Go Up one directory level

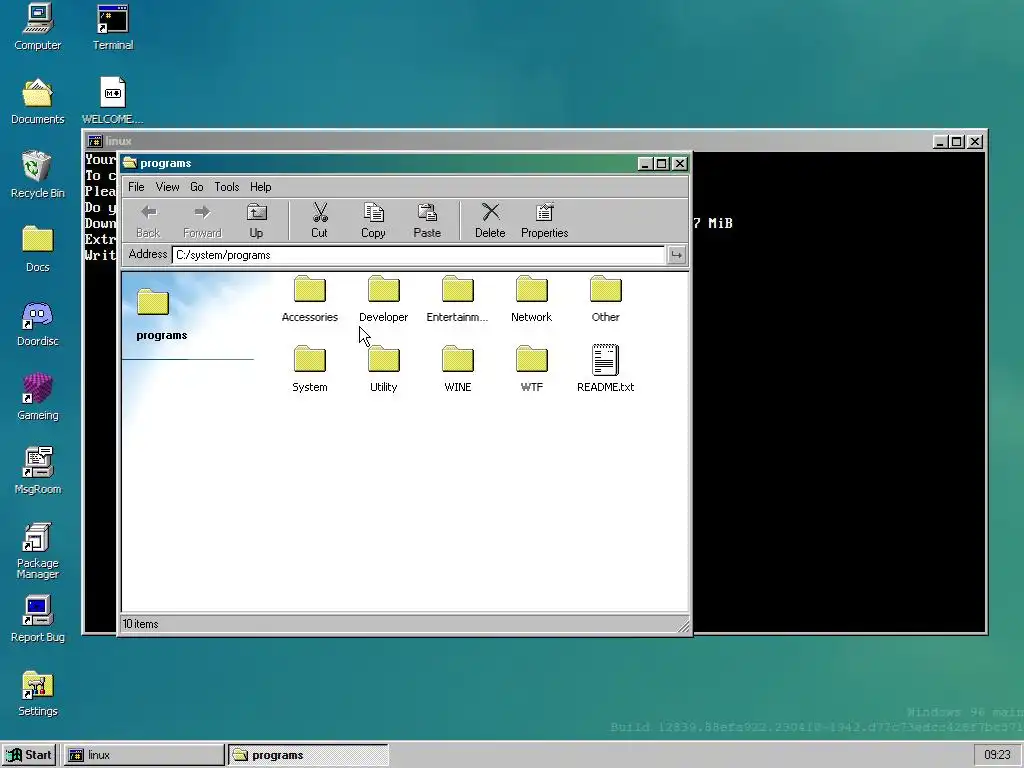[256, 221]
